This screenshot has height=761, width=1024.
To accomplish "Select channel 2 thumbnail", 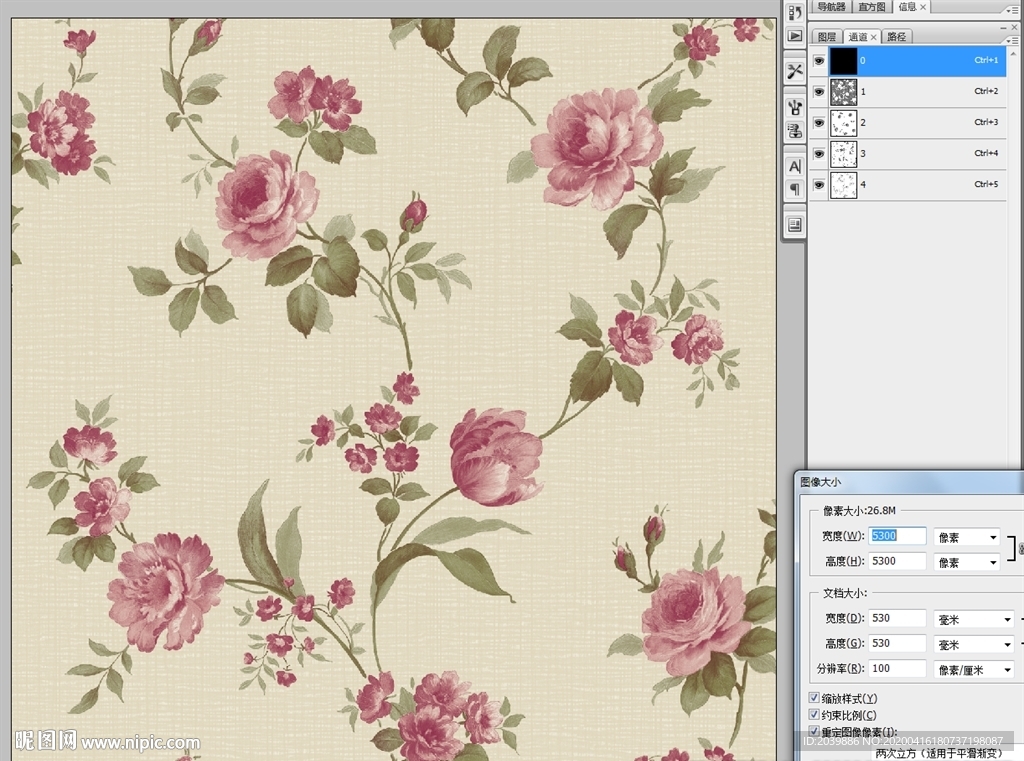I will [x=845, y=123].
